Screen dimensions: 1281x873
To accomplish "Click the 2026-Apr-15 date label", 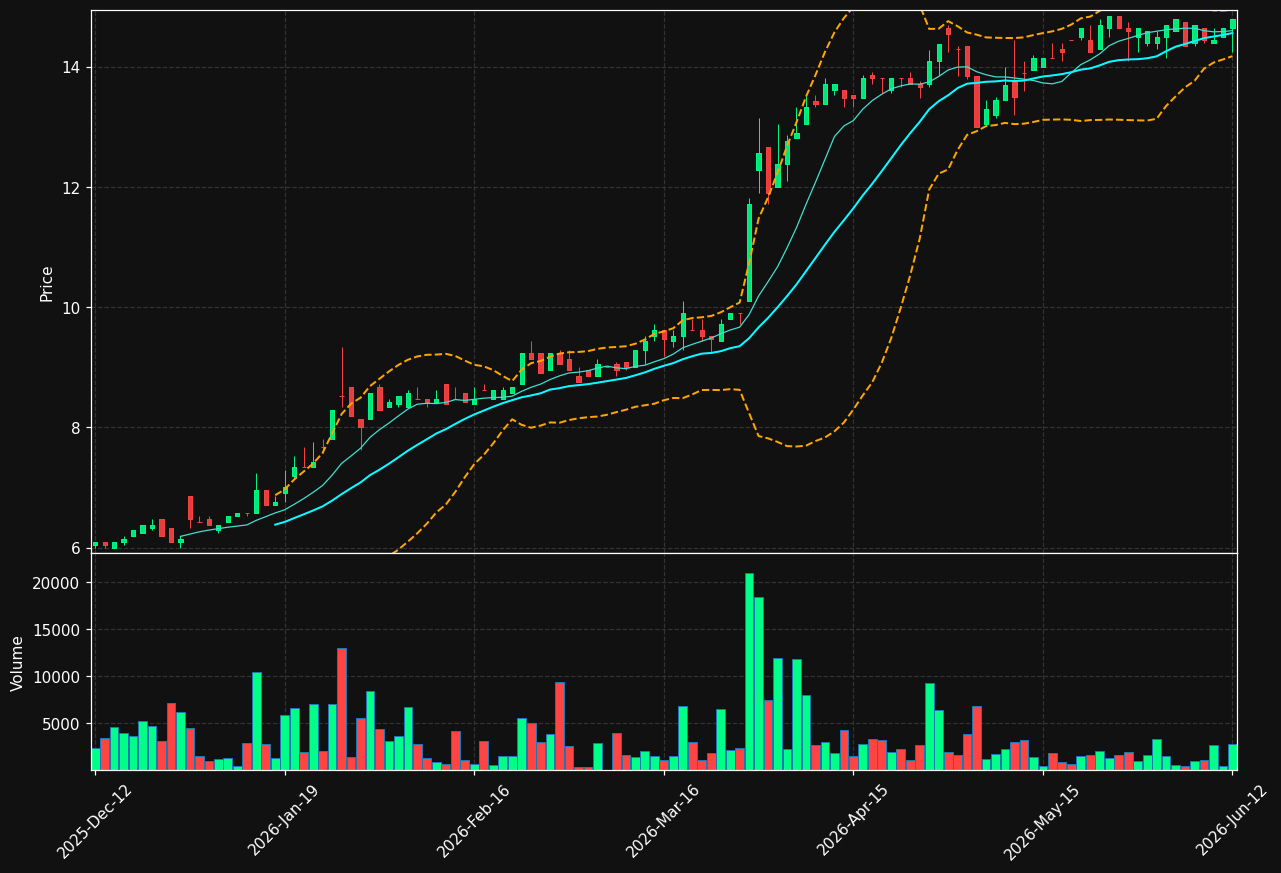I will tap(854, 821).
